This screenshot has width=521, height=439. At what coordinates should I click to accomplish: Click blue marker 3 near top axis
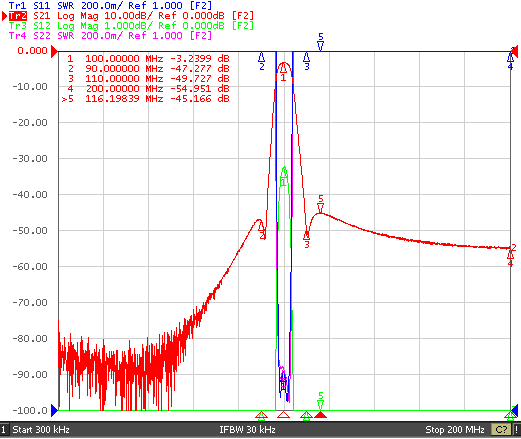click(306, 61)
